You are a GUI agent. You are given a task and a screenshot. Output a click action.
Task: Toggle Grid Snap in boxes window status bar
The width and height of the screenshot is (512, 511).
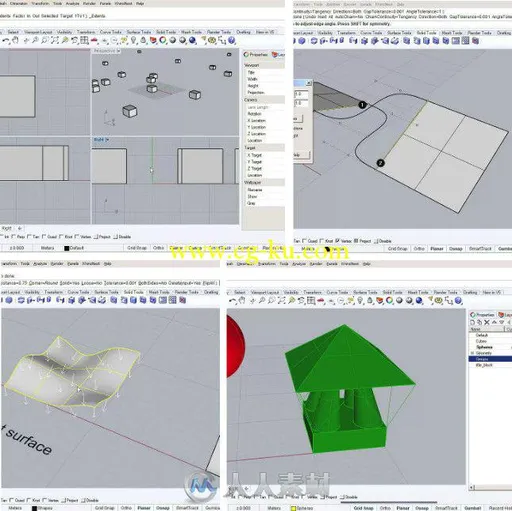click(137, 248)
